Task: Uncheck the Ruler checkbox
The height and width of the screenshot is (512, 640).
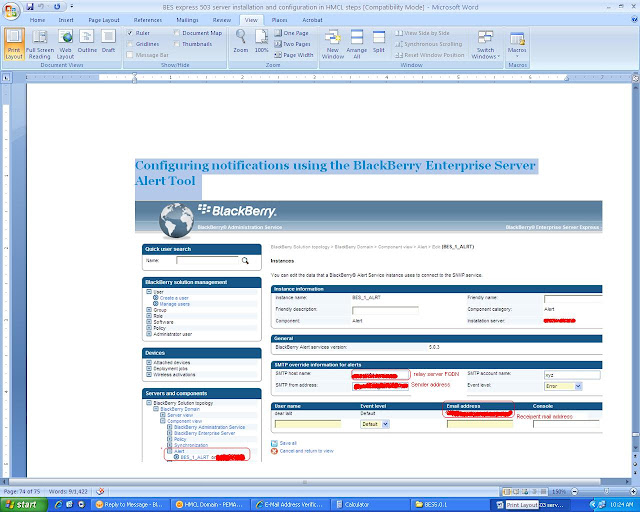Action: pos(130,33)
